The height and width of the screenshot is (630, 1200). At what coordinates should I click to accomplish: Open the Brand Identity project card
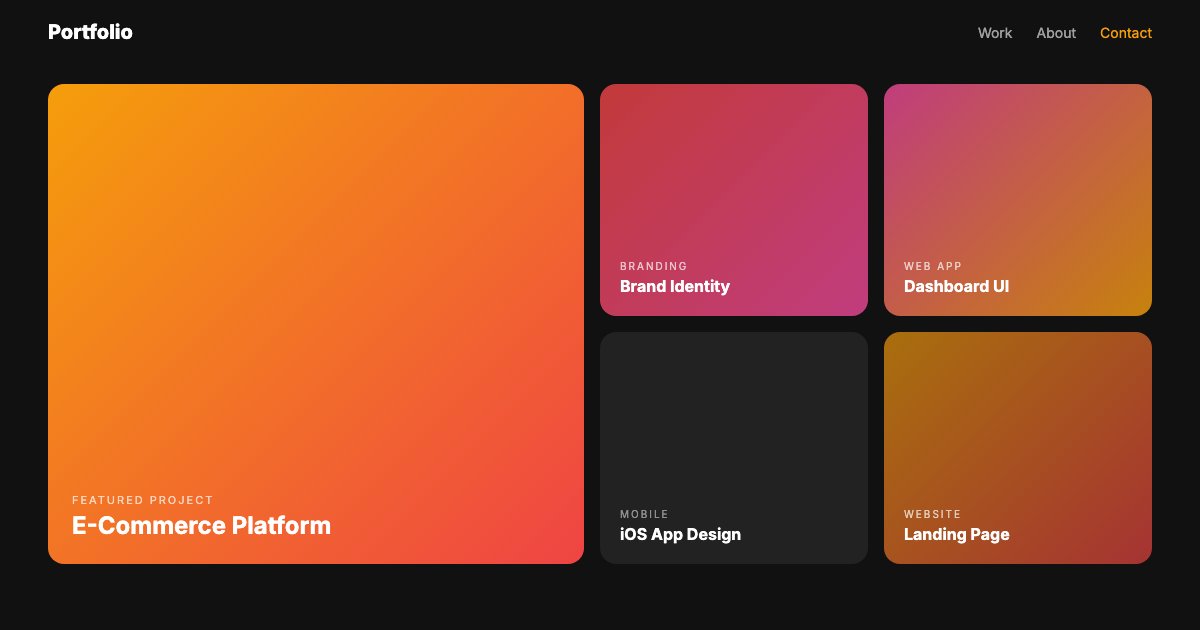point(734,180)
